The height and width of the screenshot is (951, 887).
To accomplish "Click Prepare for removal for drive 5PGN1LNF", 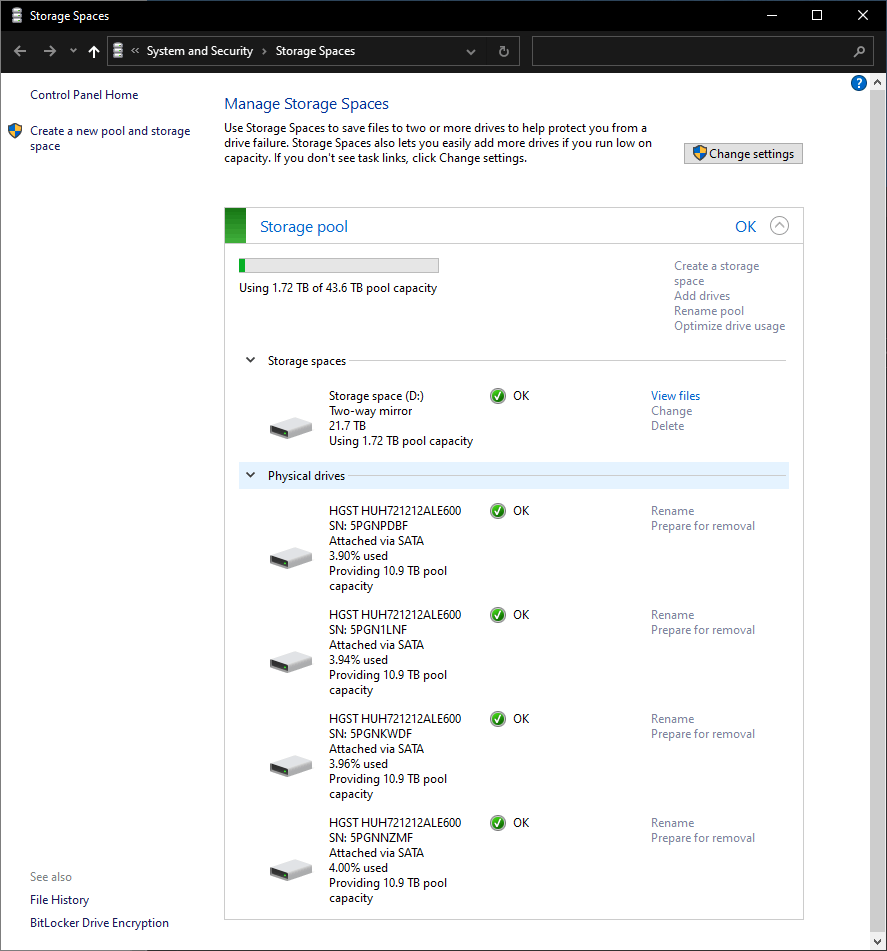I will [703, 630].
